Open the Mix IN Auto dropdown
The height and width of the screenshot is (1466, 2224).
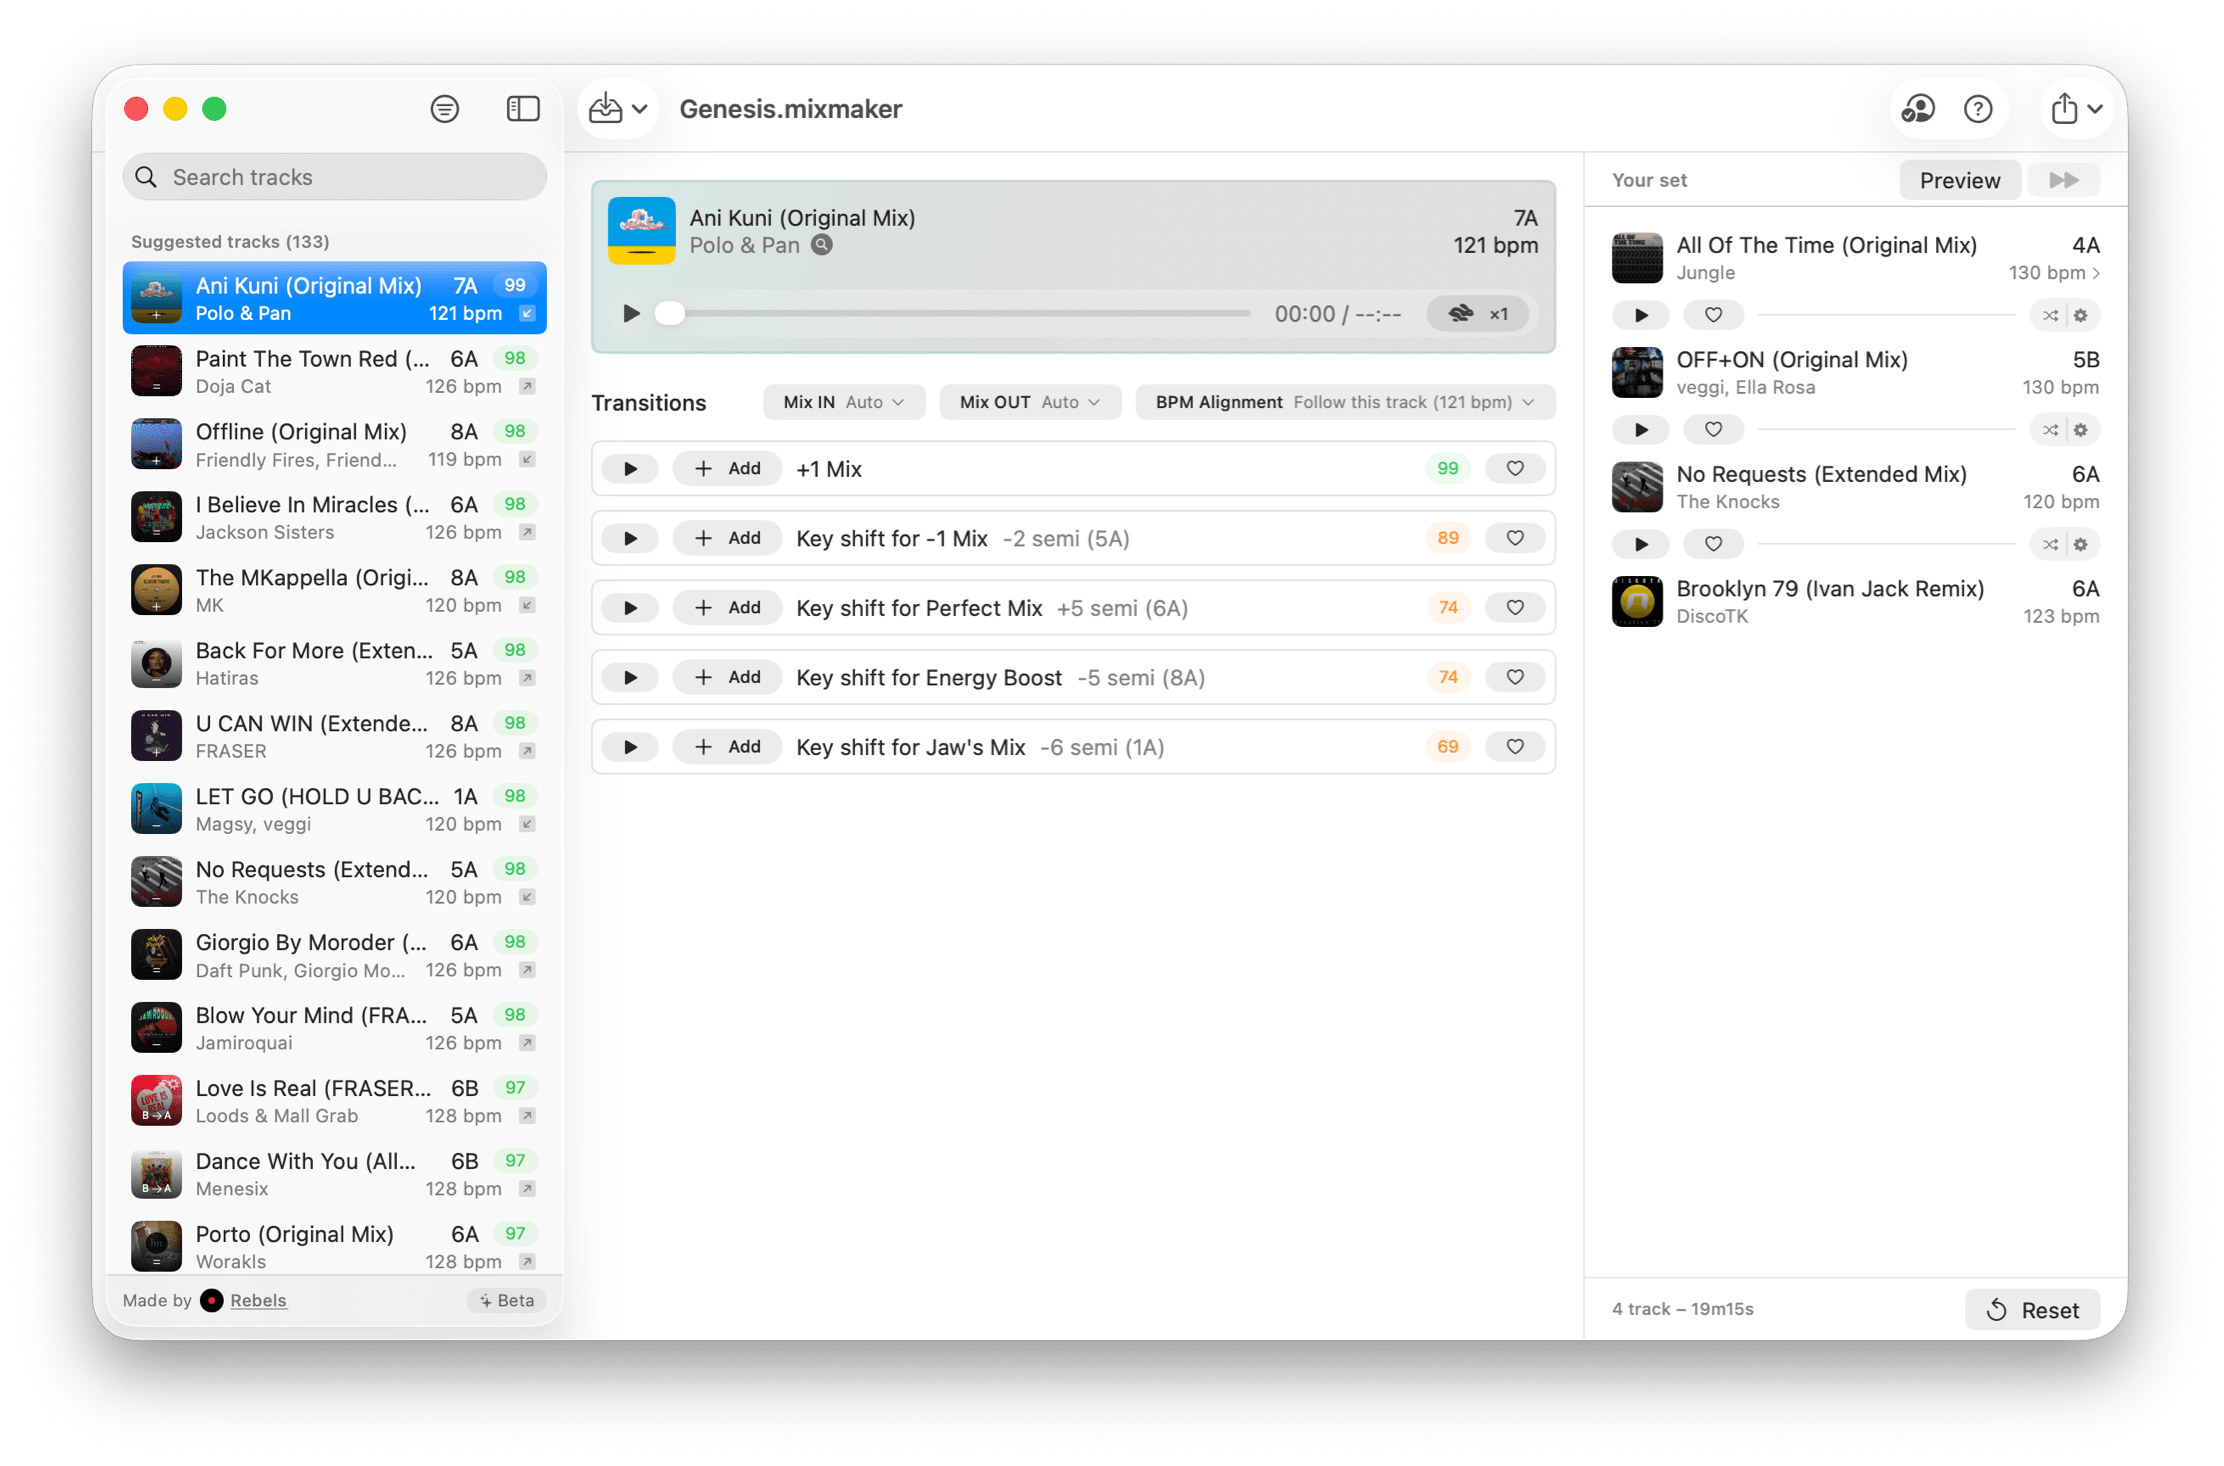843,402
